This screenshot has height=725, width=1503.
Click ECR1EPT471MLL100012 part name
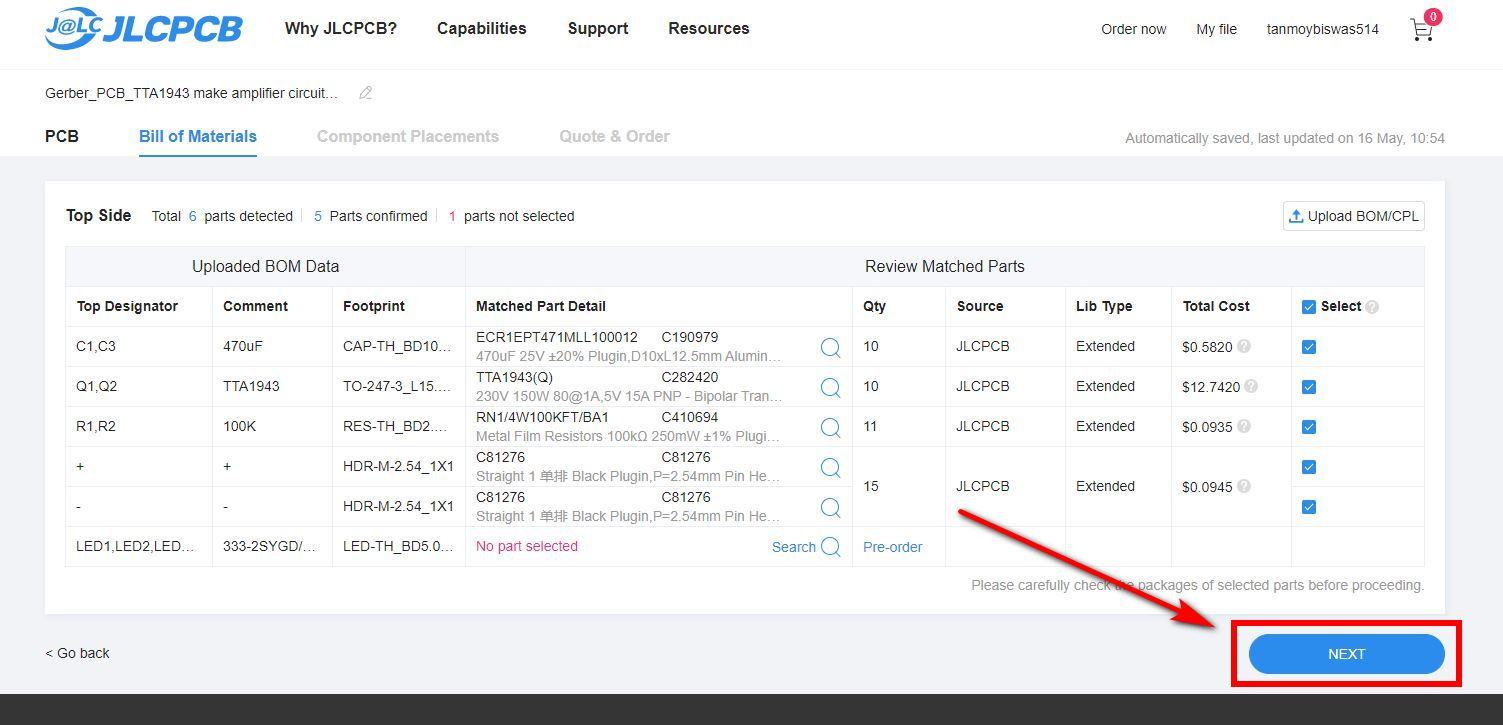click(557, 337)
